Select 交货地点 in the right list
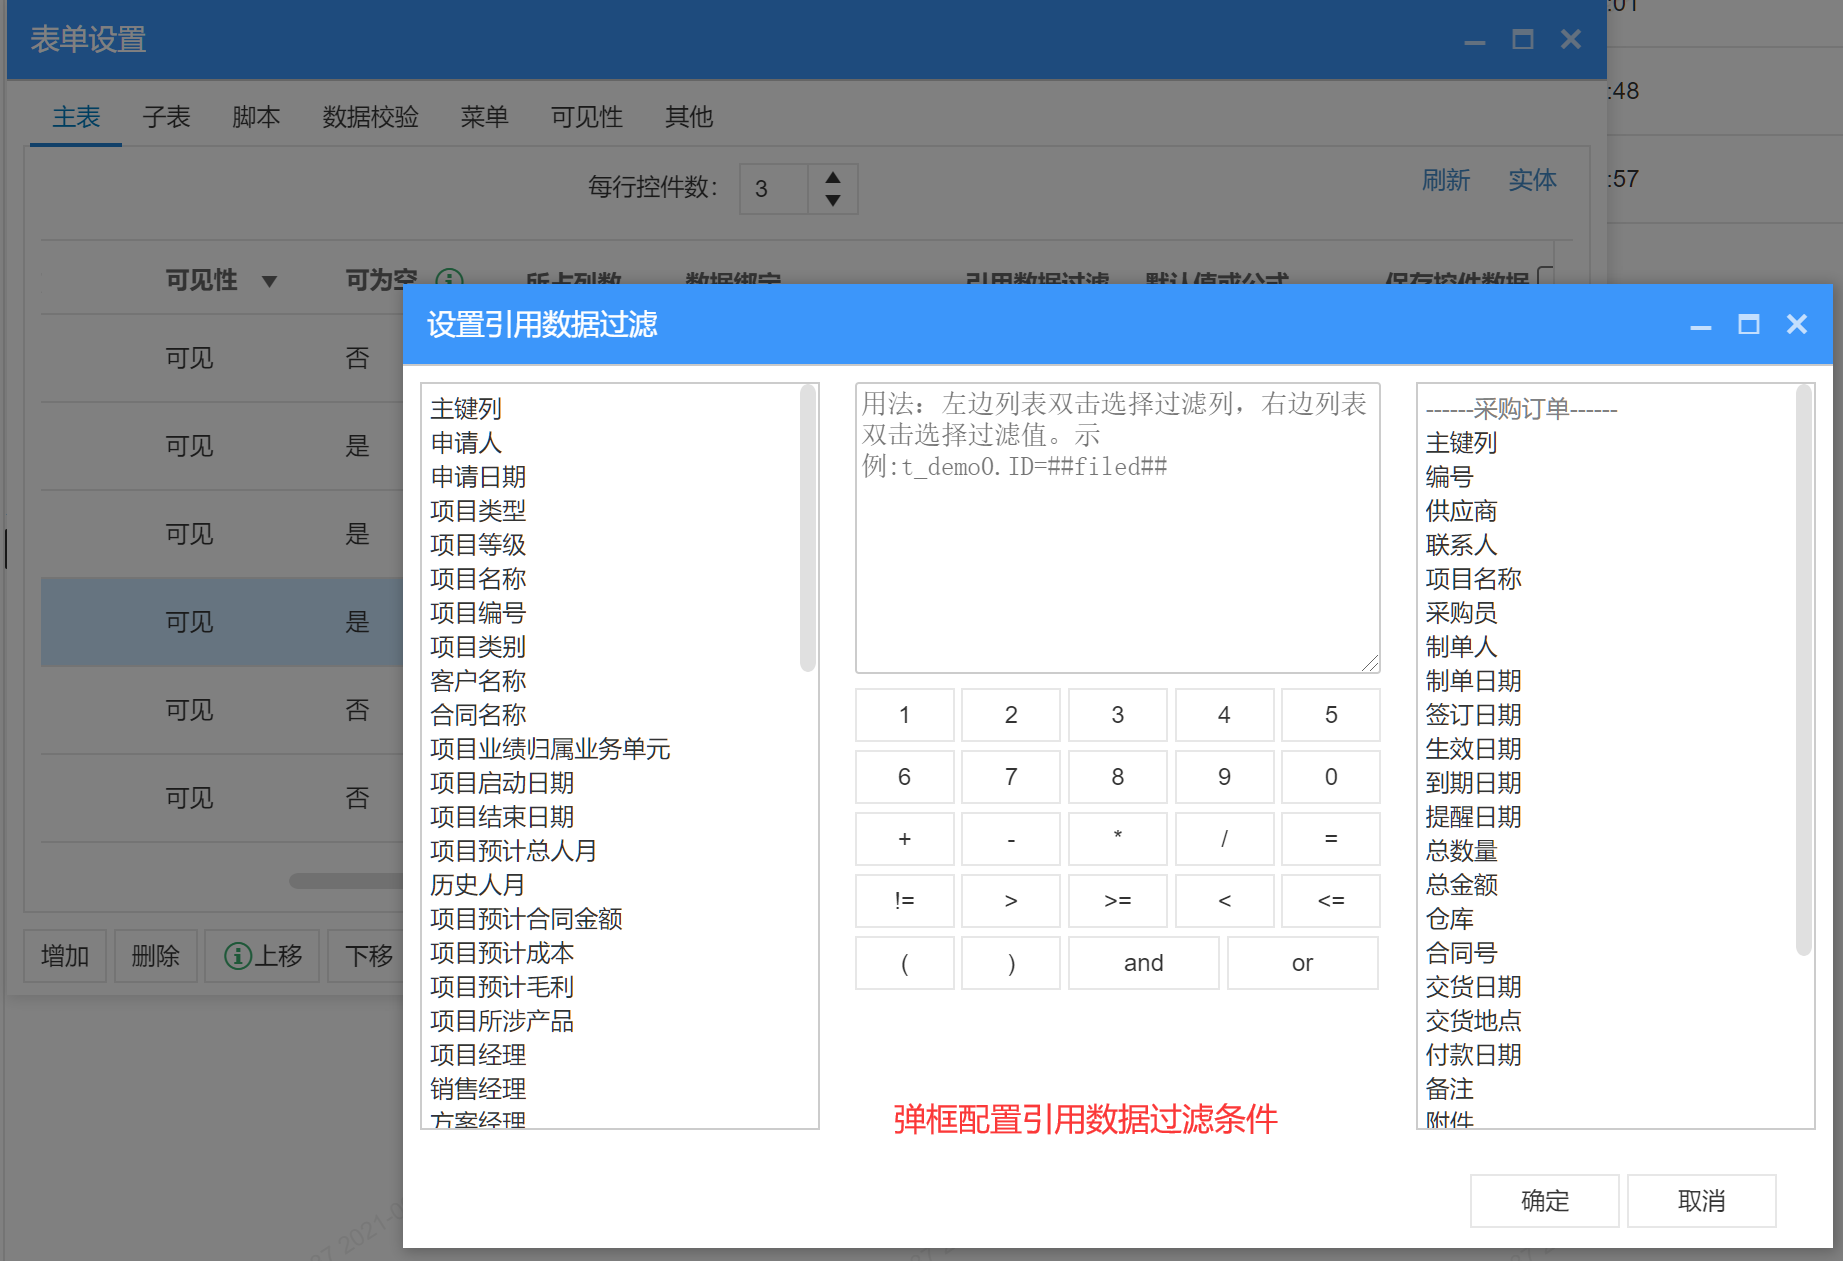 click(x=1473, y=1021)
